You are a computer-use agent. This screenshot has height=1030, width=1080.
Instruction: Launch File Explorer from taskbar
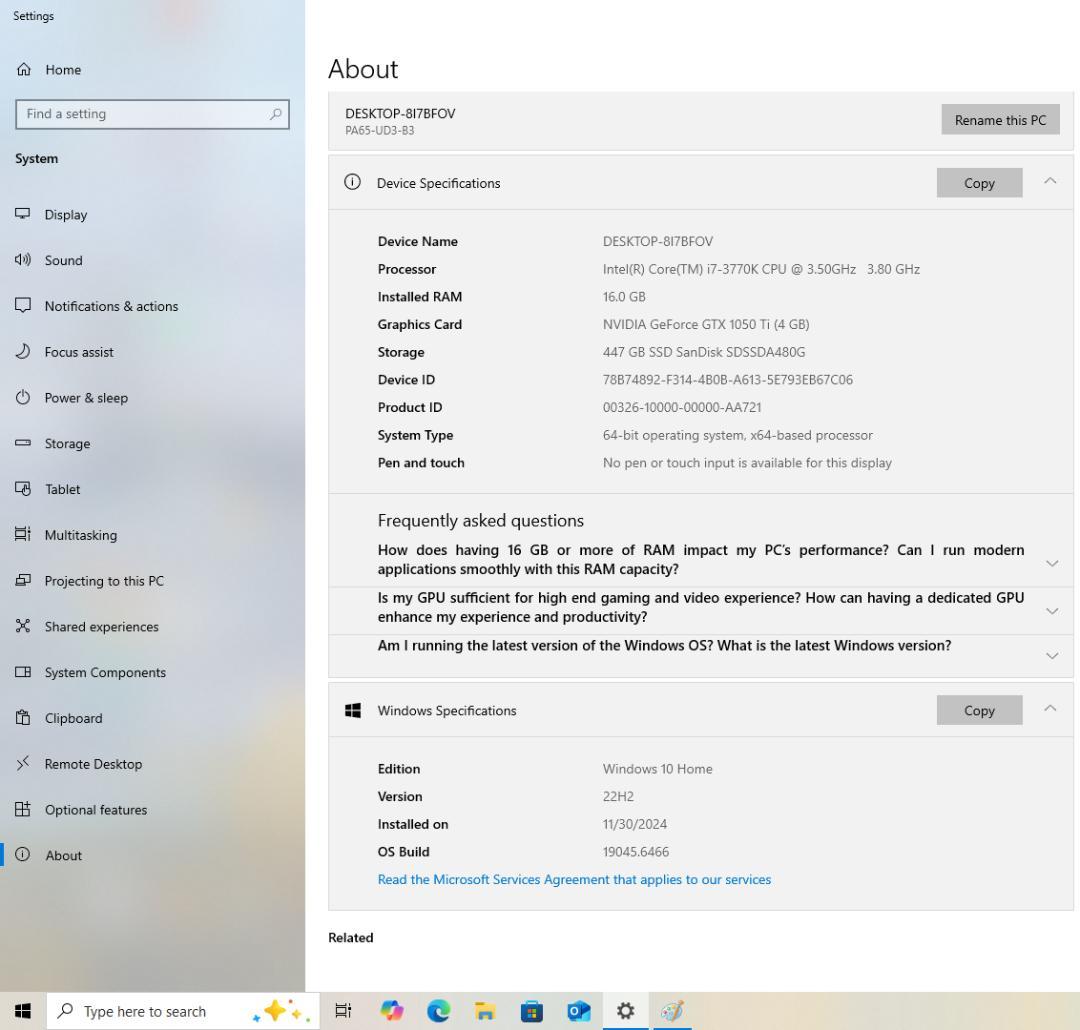click(485, 1011)
